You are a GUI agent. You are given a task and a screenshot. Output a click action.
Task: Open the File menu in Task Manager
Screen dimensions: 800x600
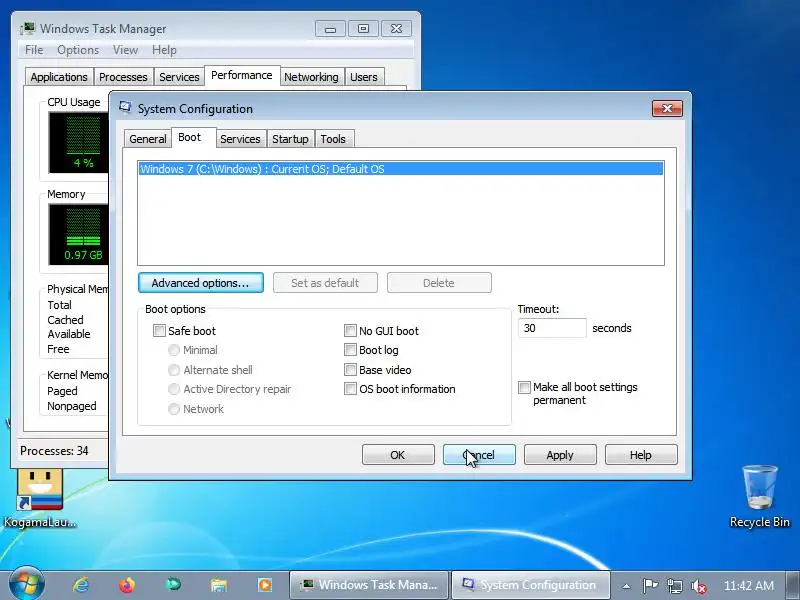click(34, 50)
